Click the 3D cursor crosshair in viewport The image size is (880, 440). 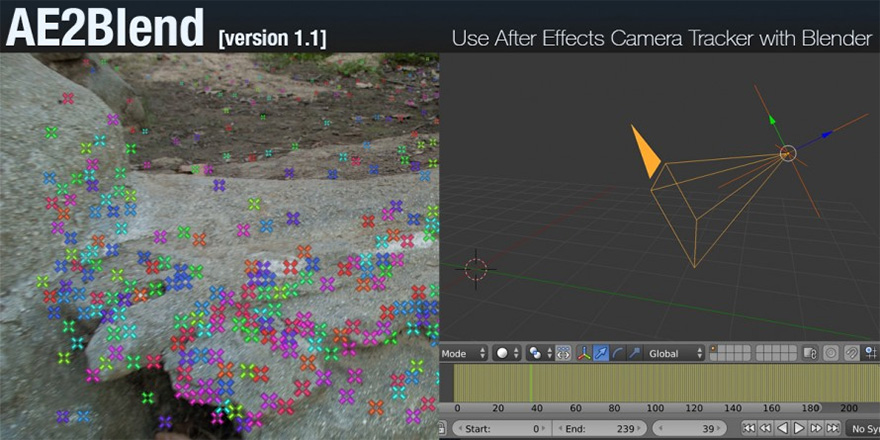(x=476, y=269)
